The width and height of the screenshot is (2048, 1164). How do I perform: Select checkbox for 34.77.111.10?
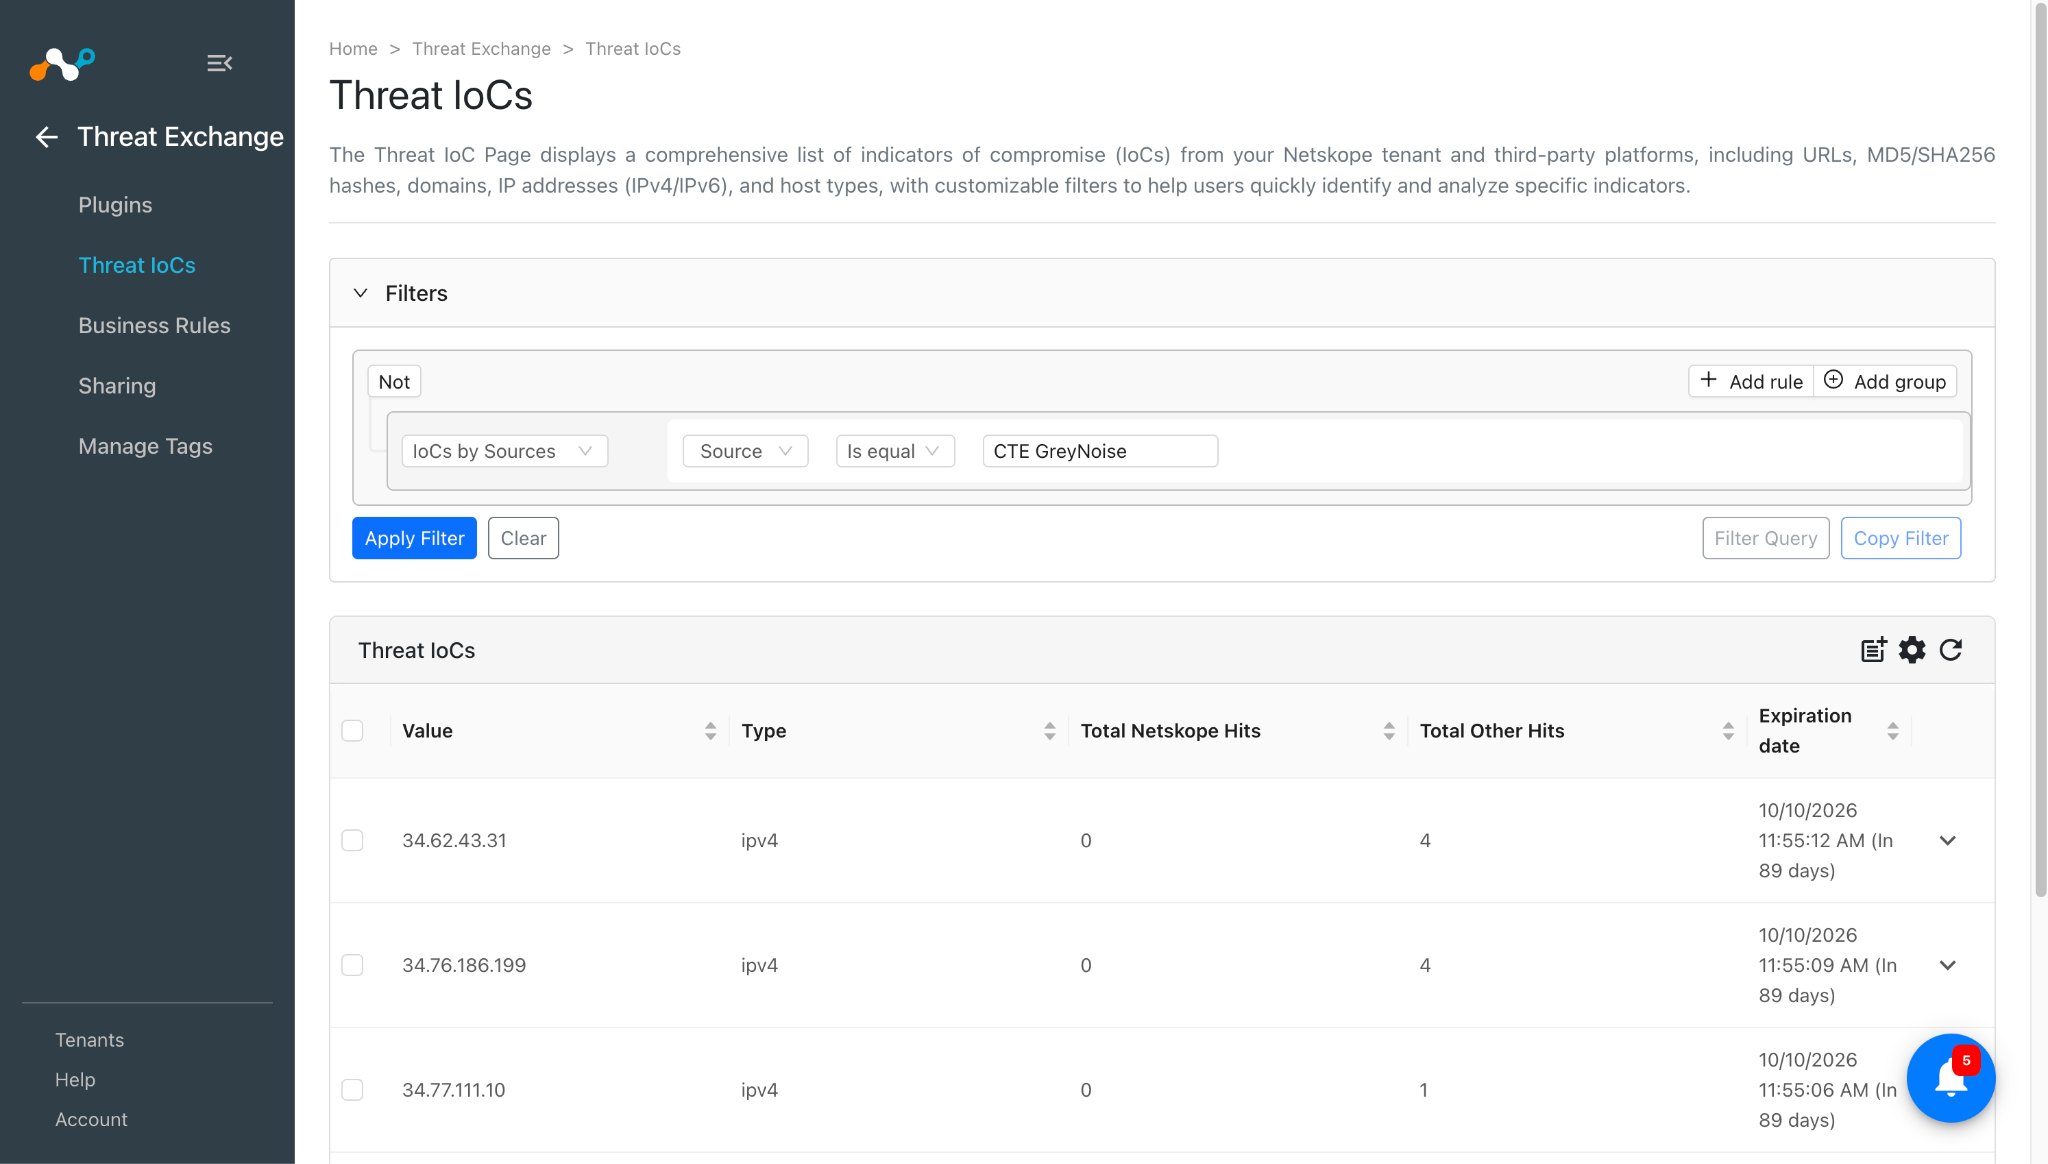click(x=352, y=1090)
